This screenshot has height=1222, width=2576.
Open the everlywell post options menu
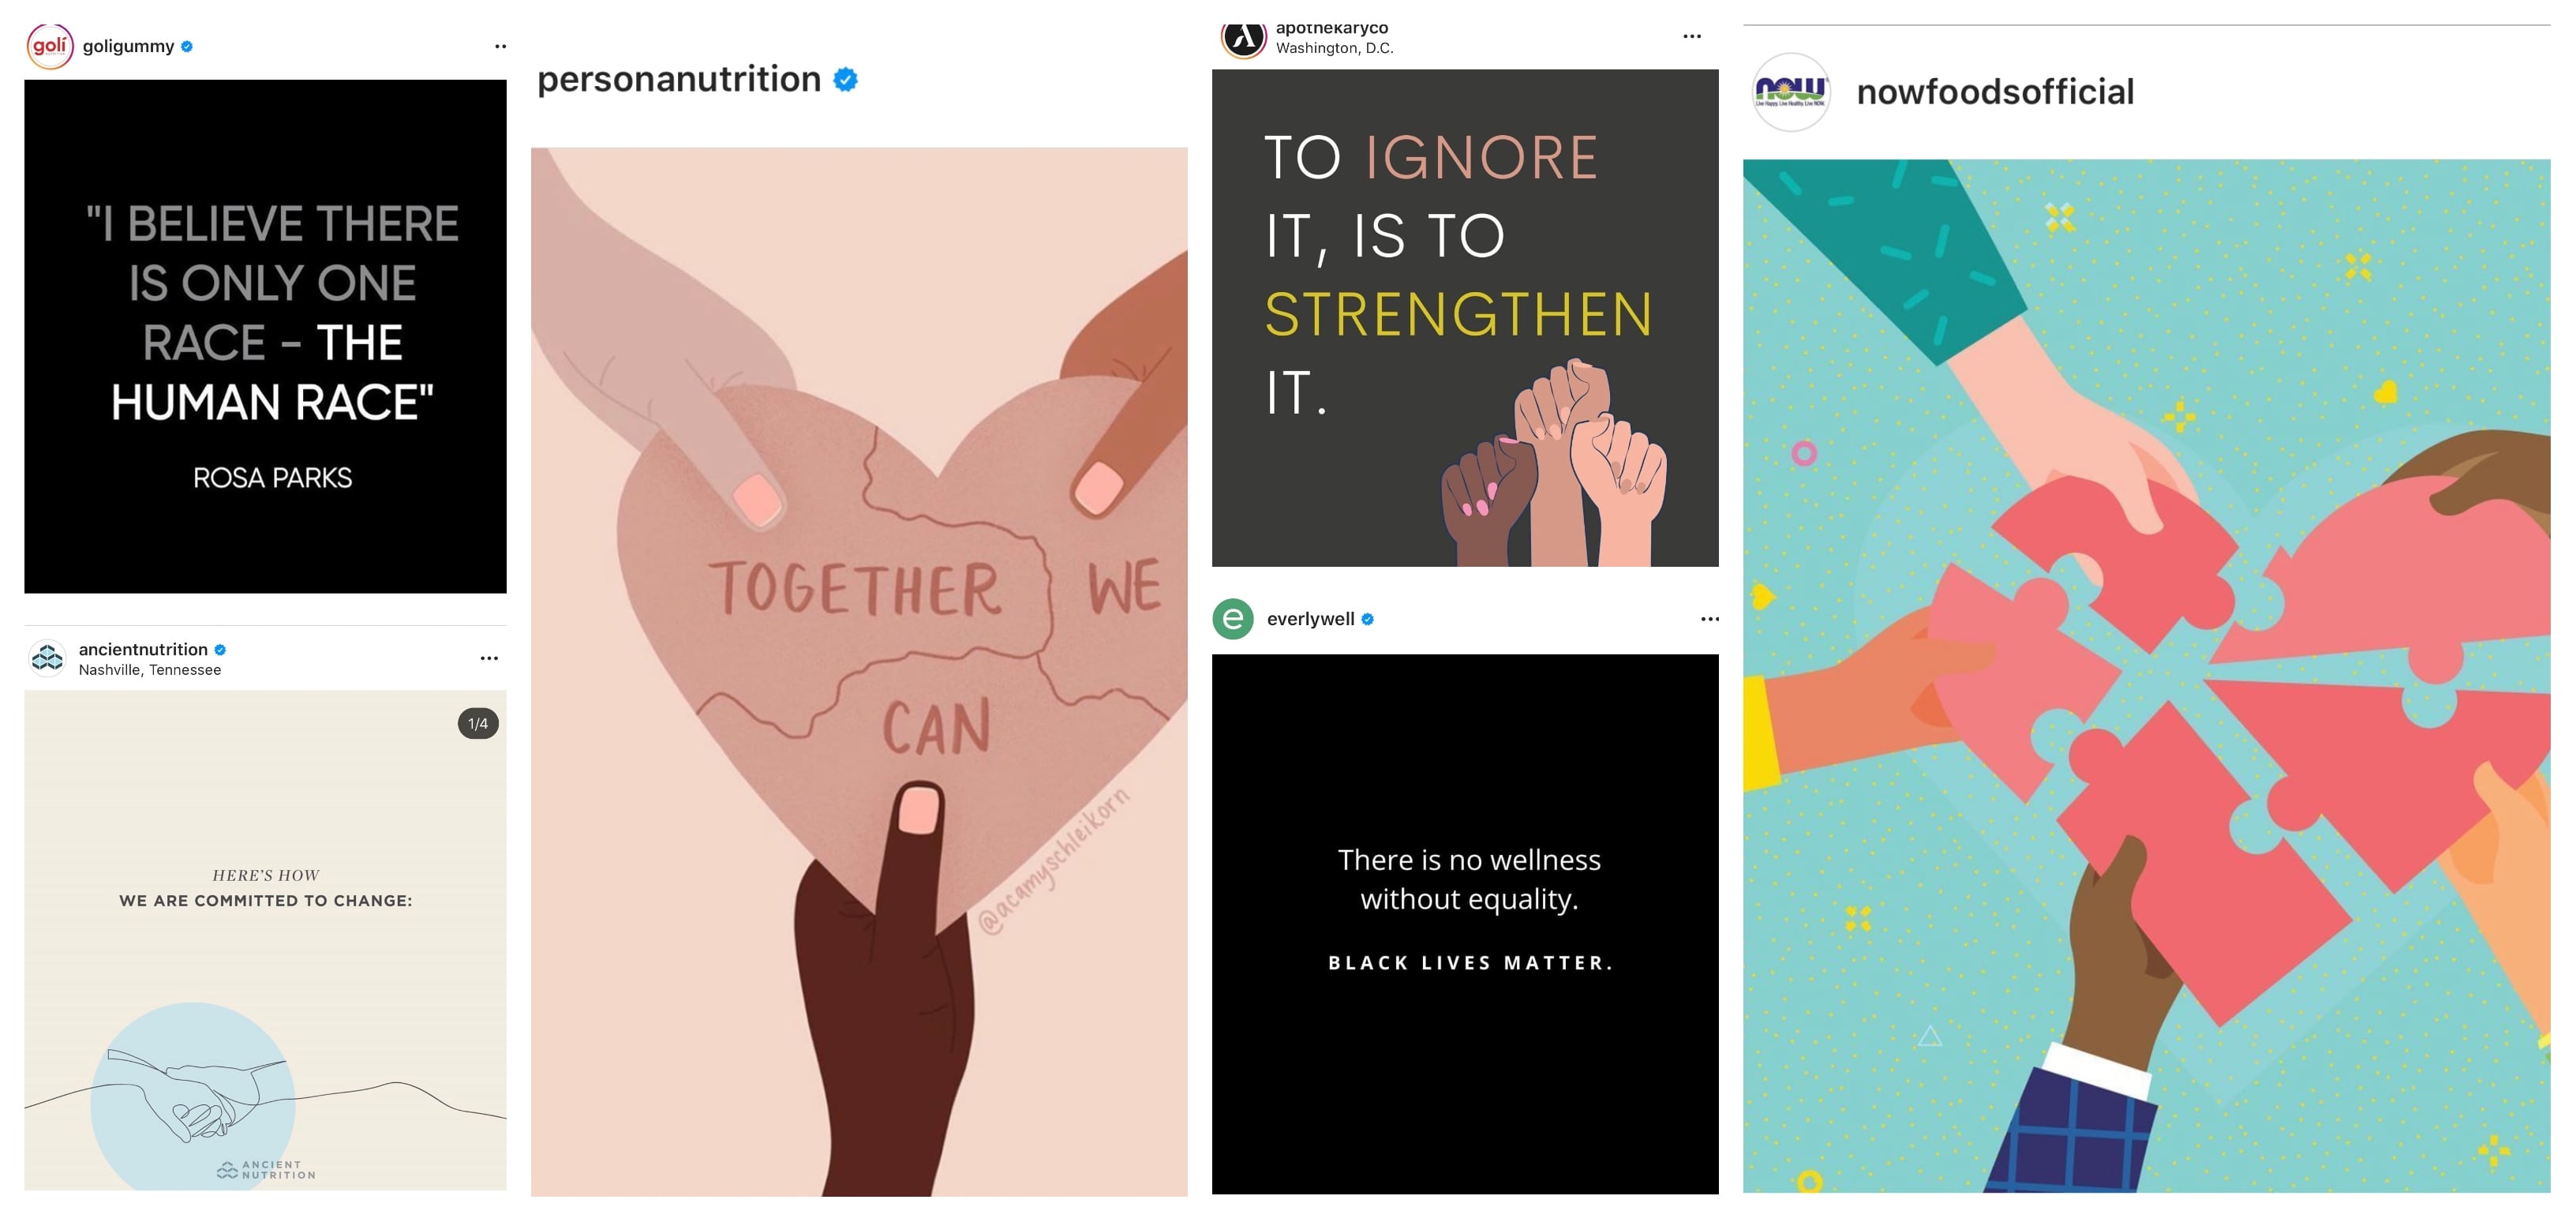[1710, 619]
